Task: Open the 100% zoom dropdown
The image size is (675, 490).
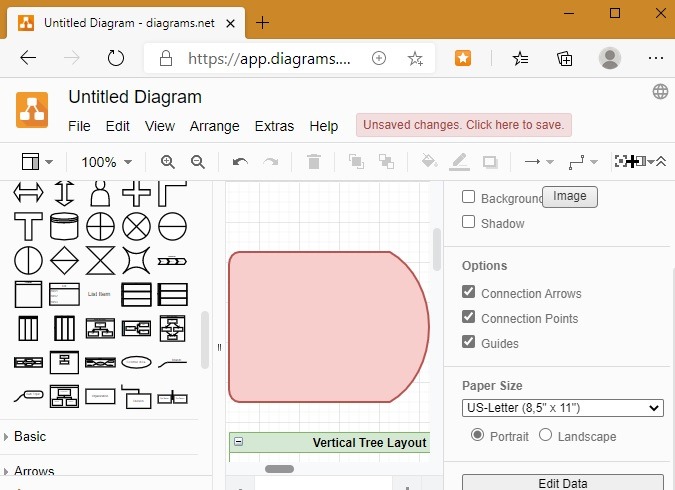Action: (x=106, y=162)
